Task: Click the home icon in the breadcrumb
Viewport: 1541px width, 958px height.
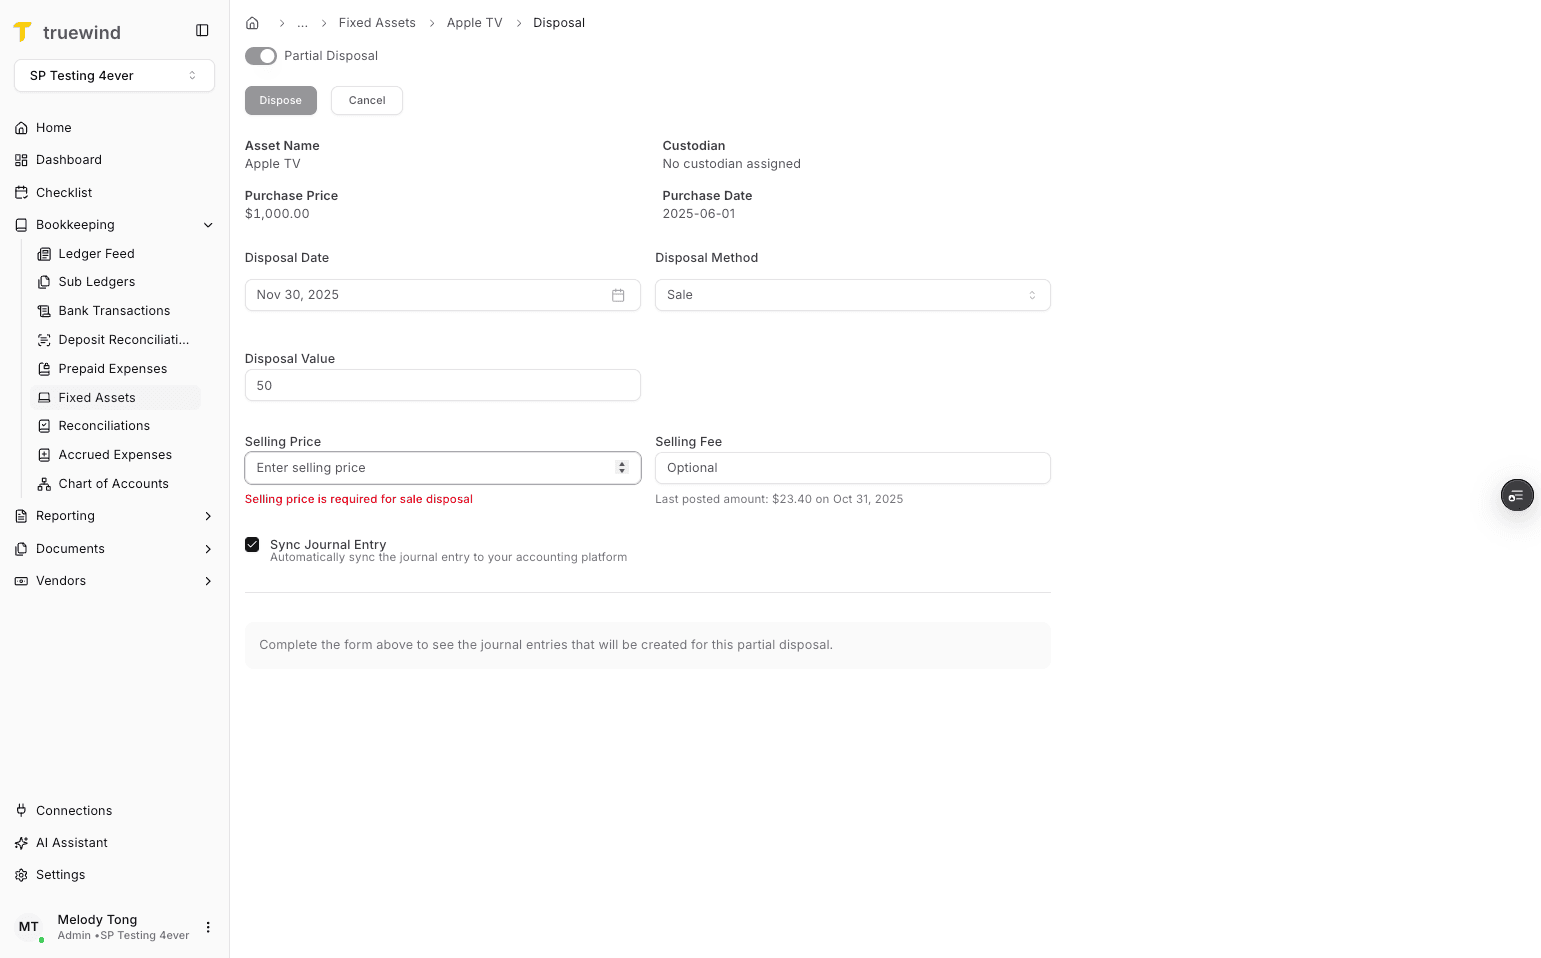Action: tap(252, 22)
